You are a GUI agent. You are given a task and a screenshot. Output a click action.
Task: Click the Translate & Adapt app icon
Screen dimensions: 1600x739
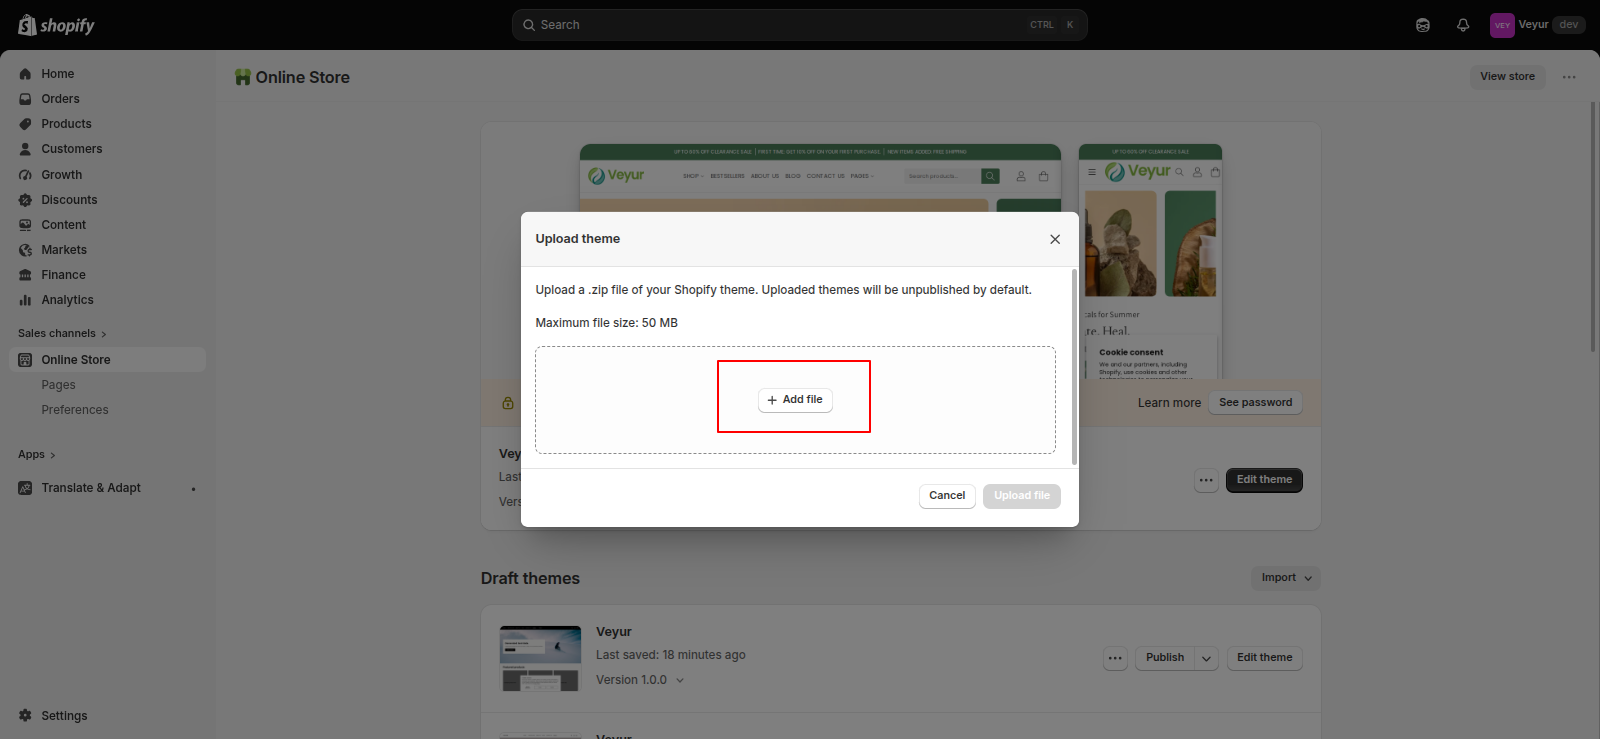pyautogui.click(x=25, y=488)
